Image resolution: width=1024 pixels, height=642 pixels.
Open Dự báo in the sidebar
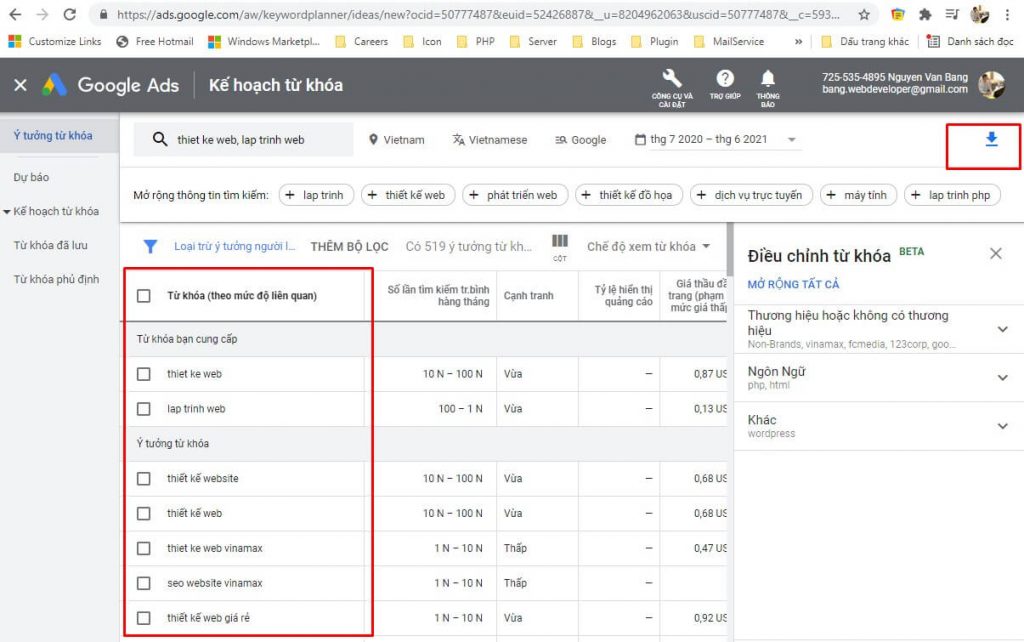click(31, 177)
